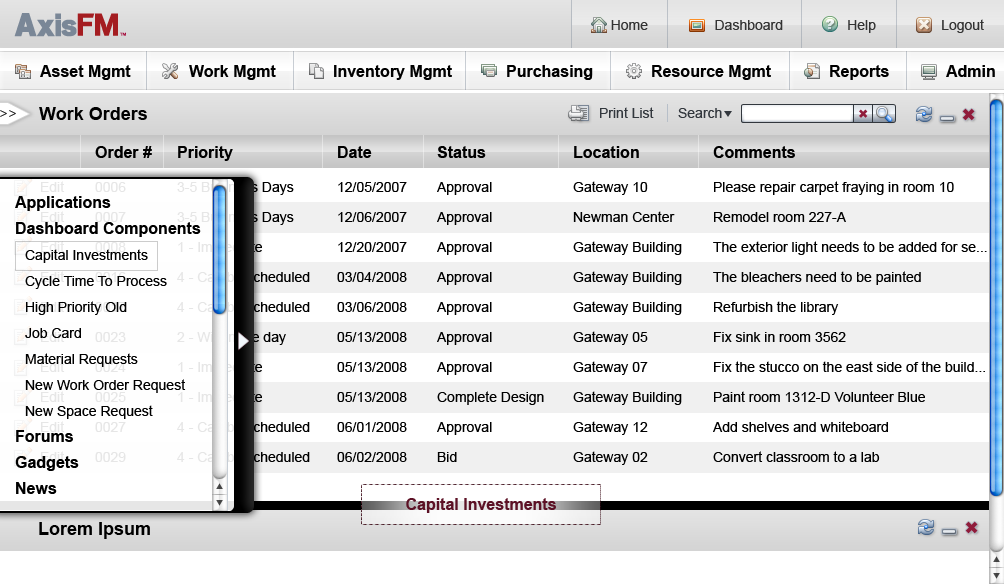Click into the search text field
Screen dimensions: 1004x584
pos(796,114)
